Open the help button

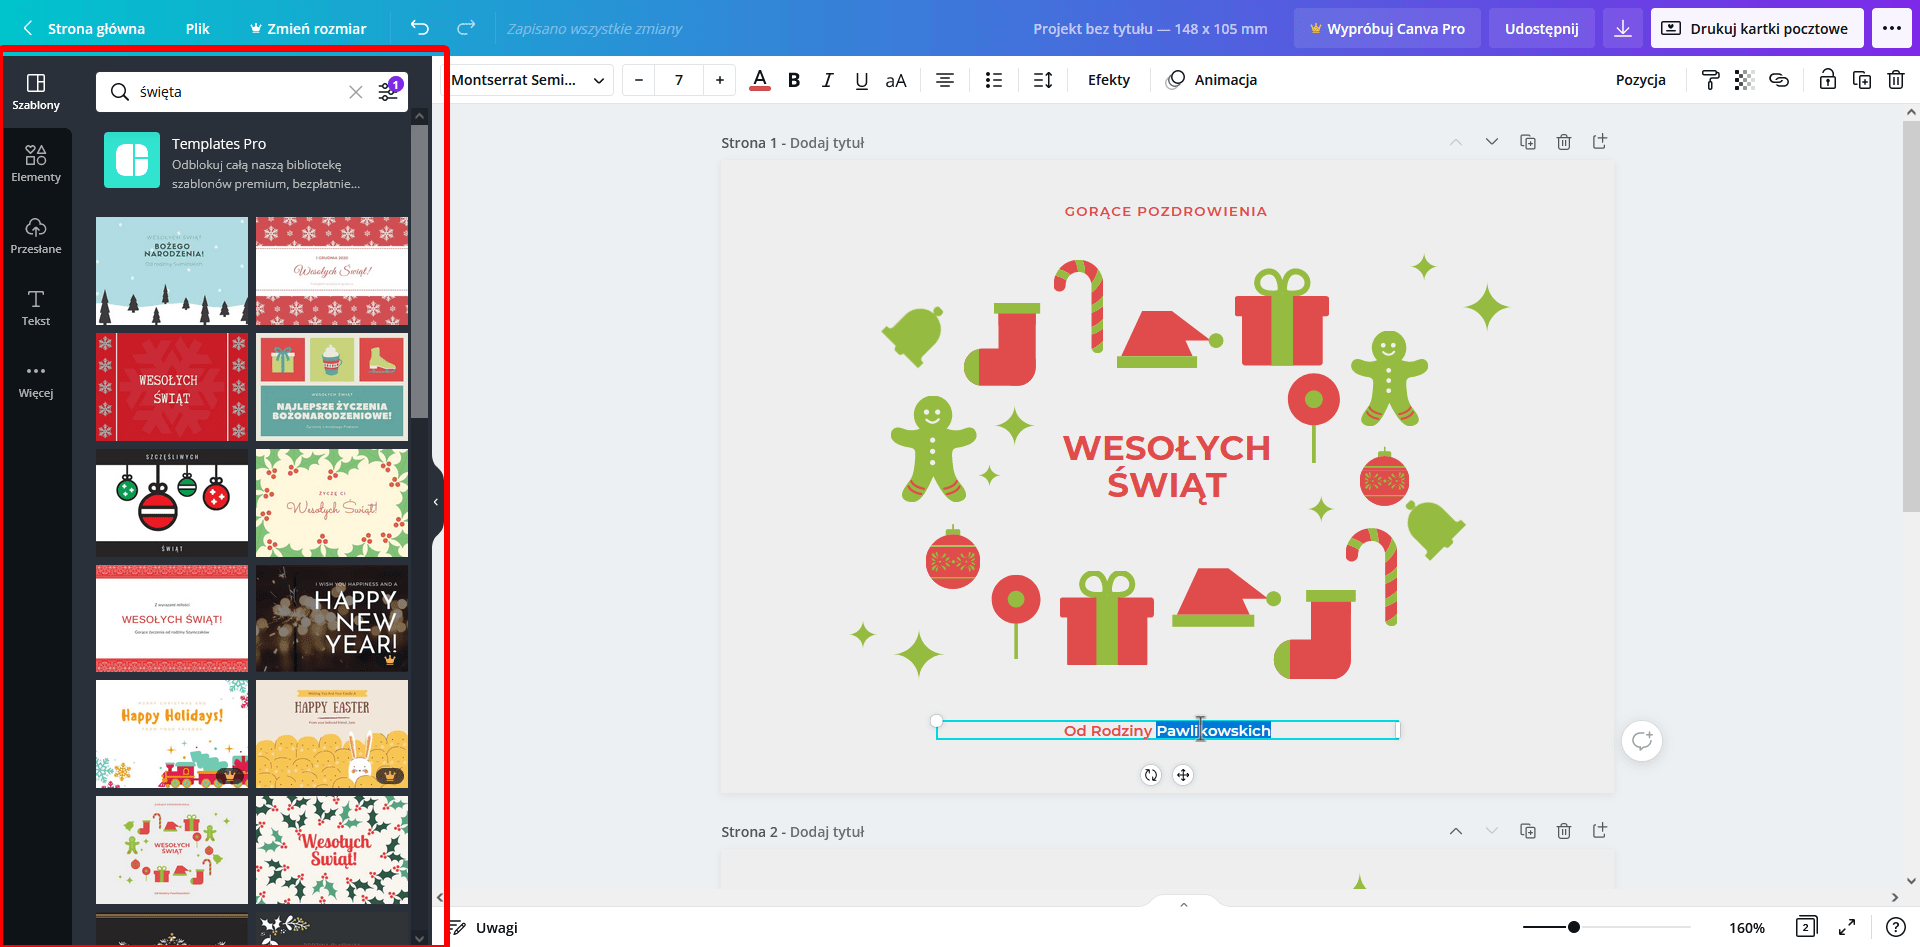(1895, 927)
